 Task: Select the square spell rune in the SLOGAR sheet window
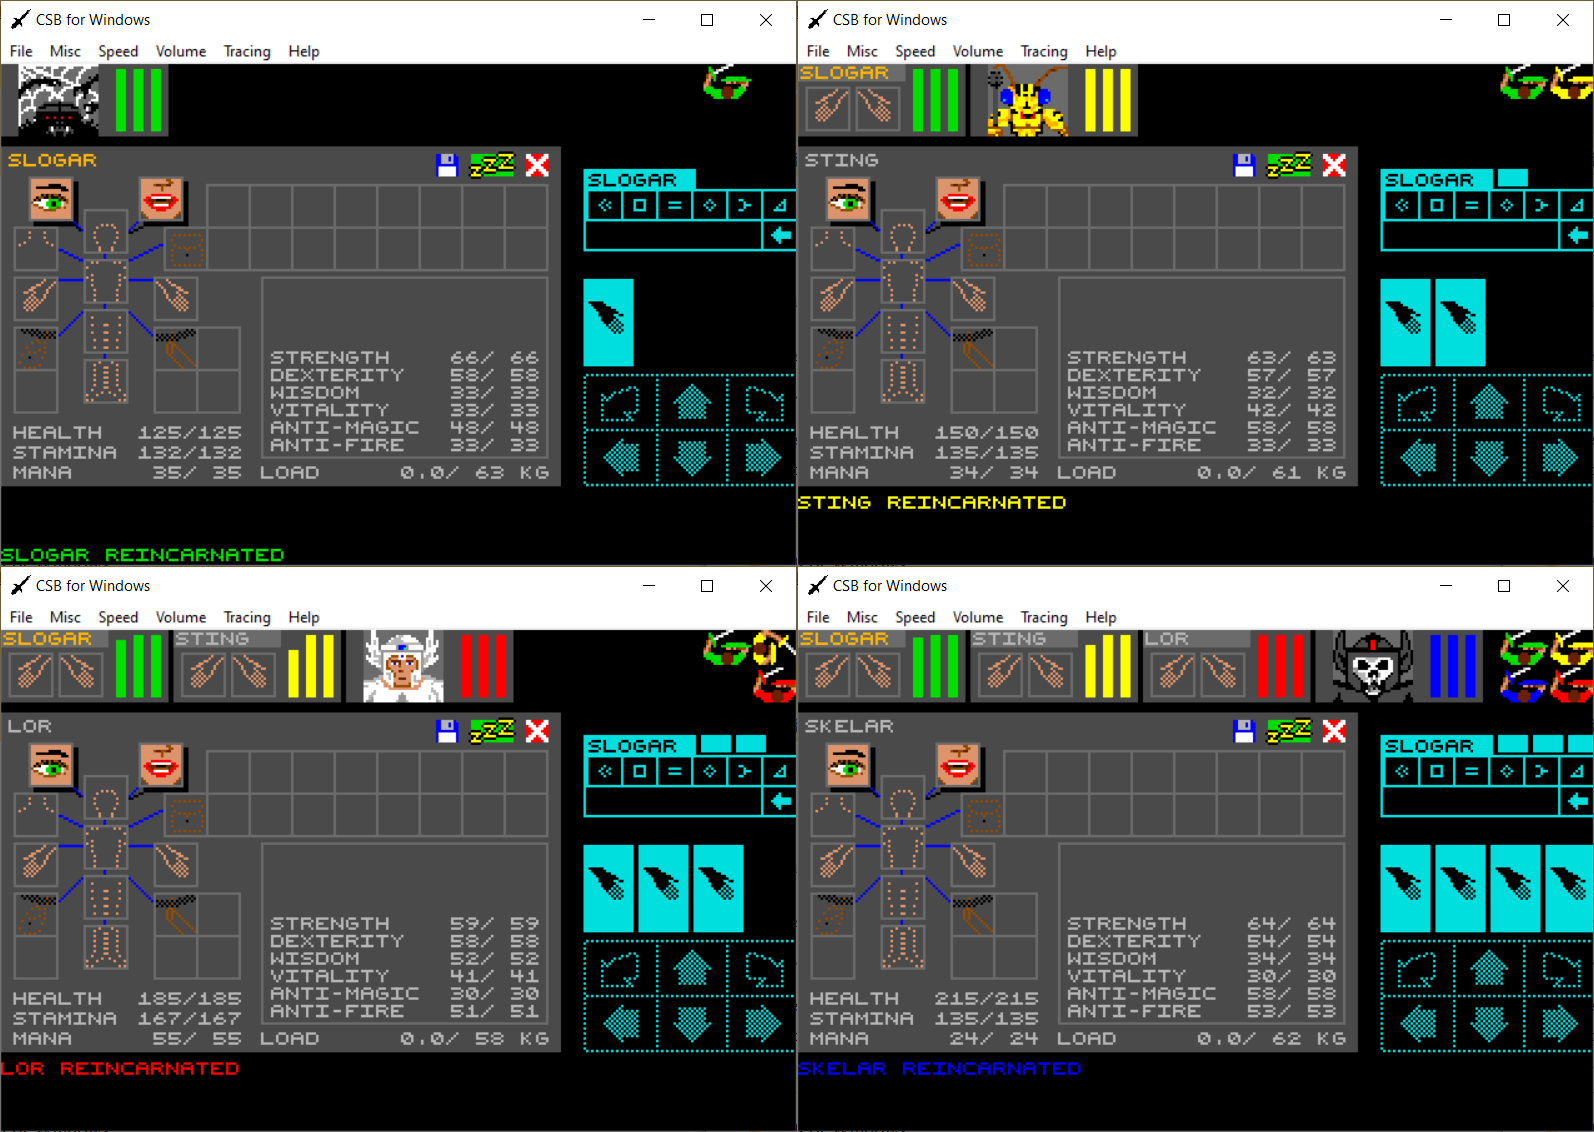tap(639, 206)
